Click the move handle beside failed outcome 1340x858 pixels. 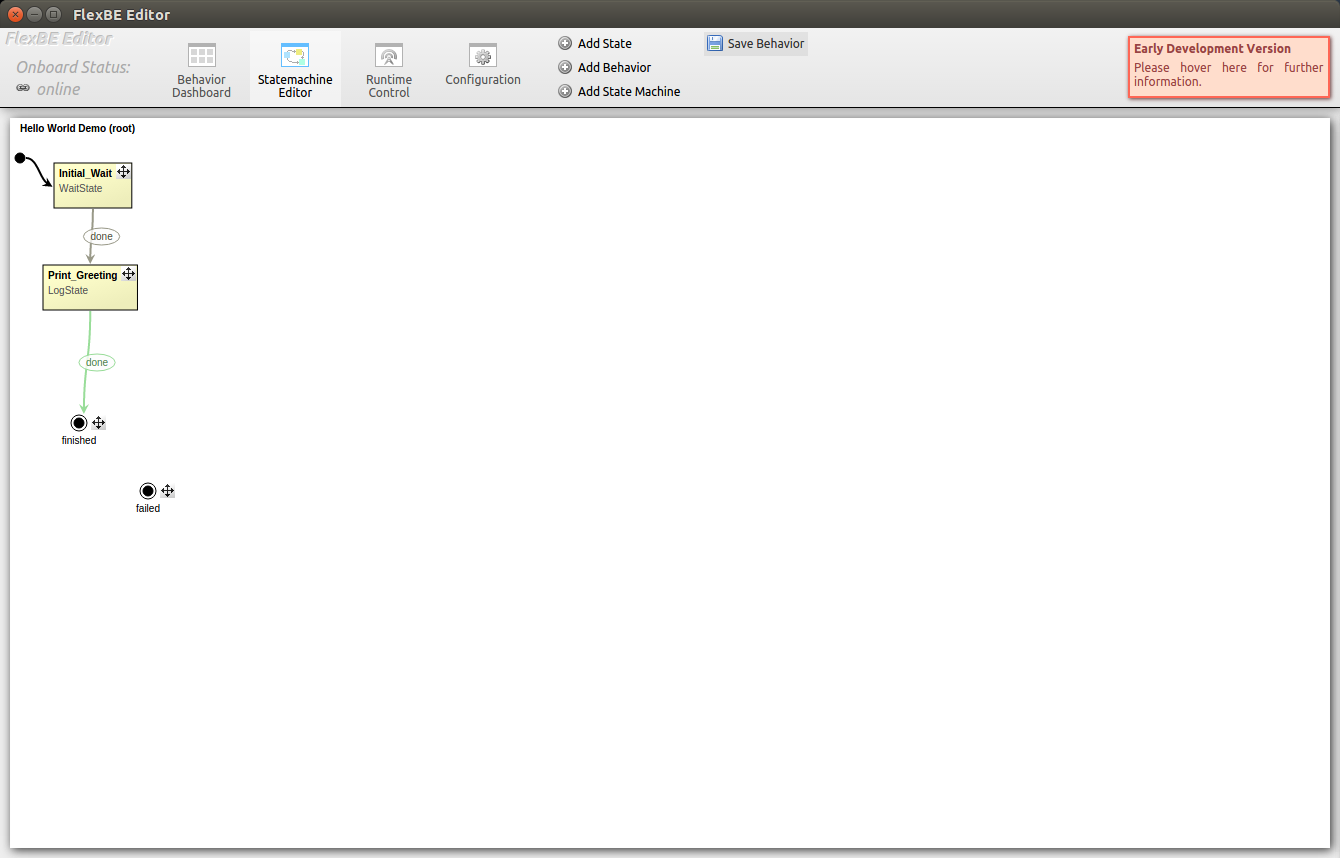point(168,491)
